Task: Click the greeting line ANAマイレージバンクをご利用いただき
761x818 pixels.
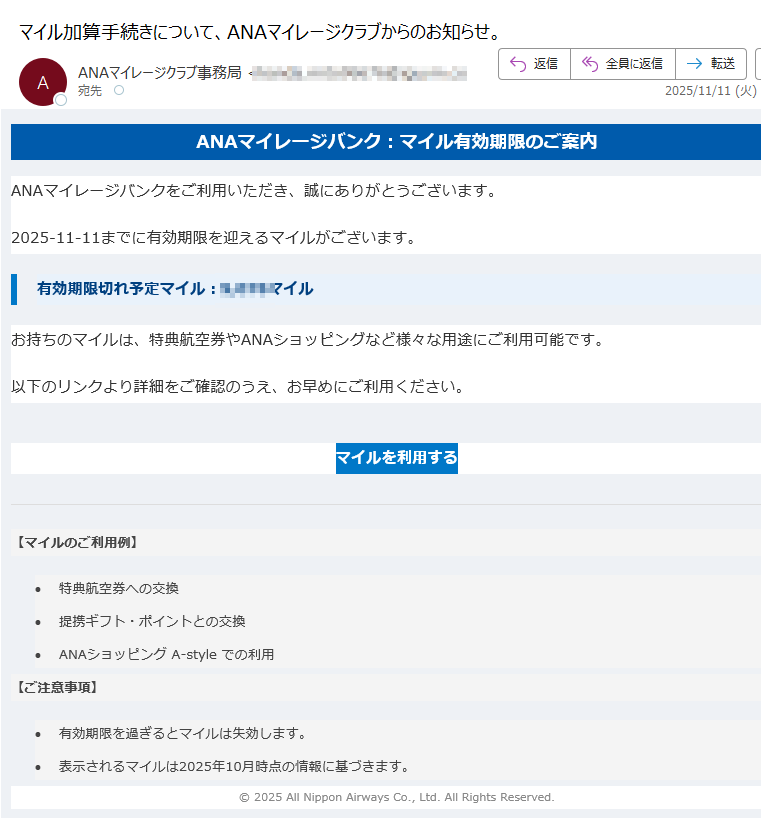Action: 253,191
